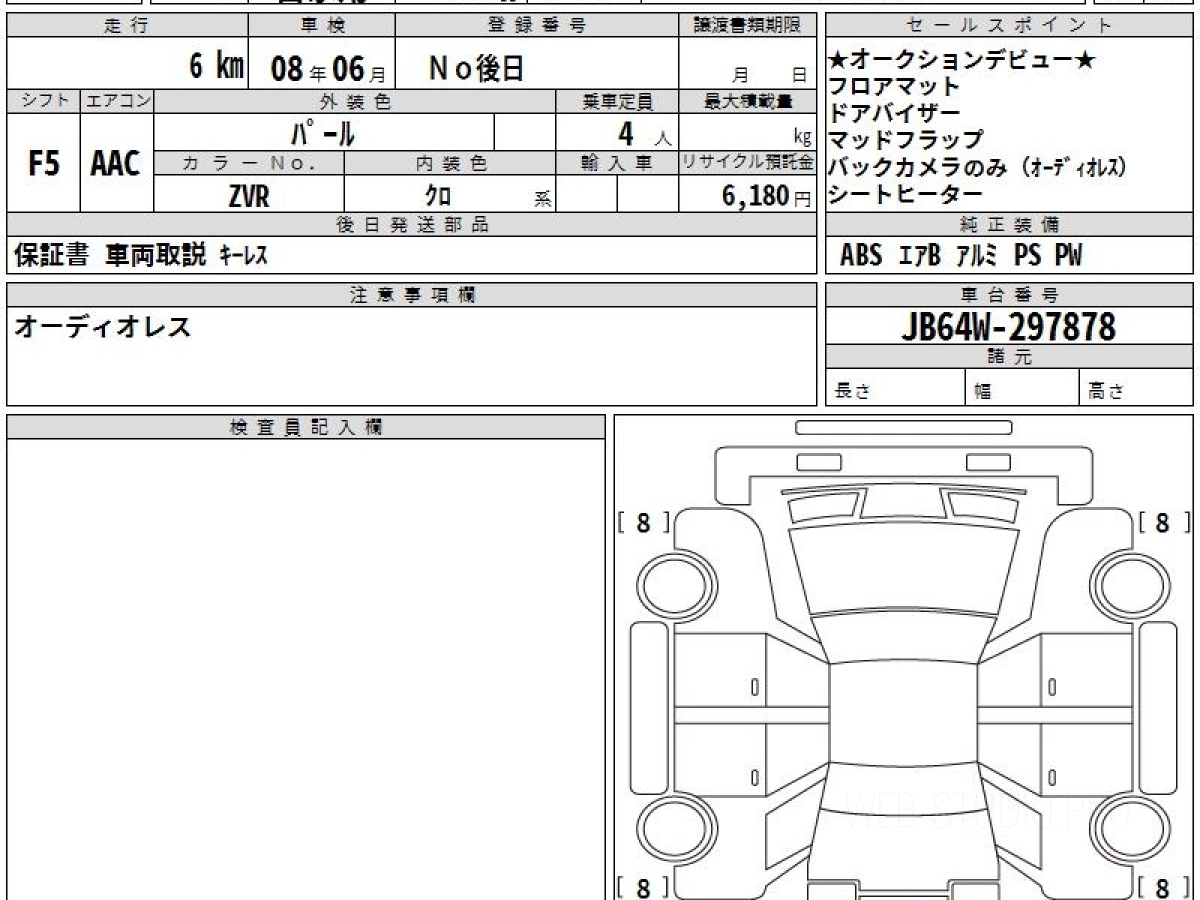Select "車両取説" in later-shipped parts

click(155, 256)
